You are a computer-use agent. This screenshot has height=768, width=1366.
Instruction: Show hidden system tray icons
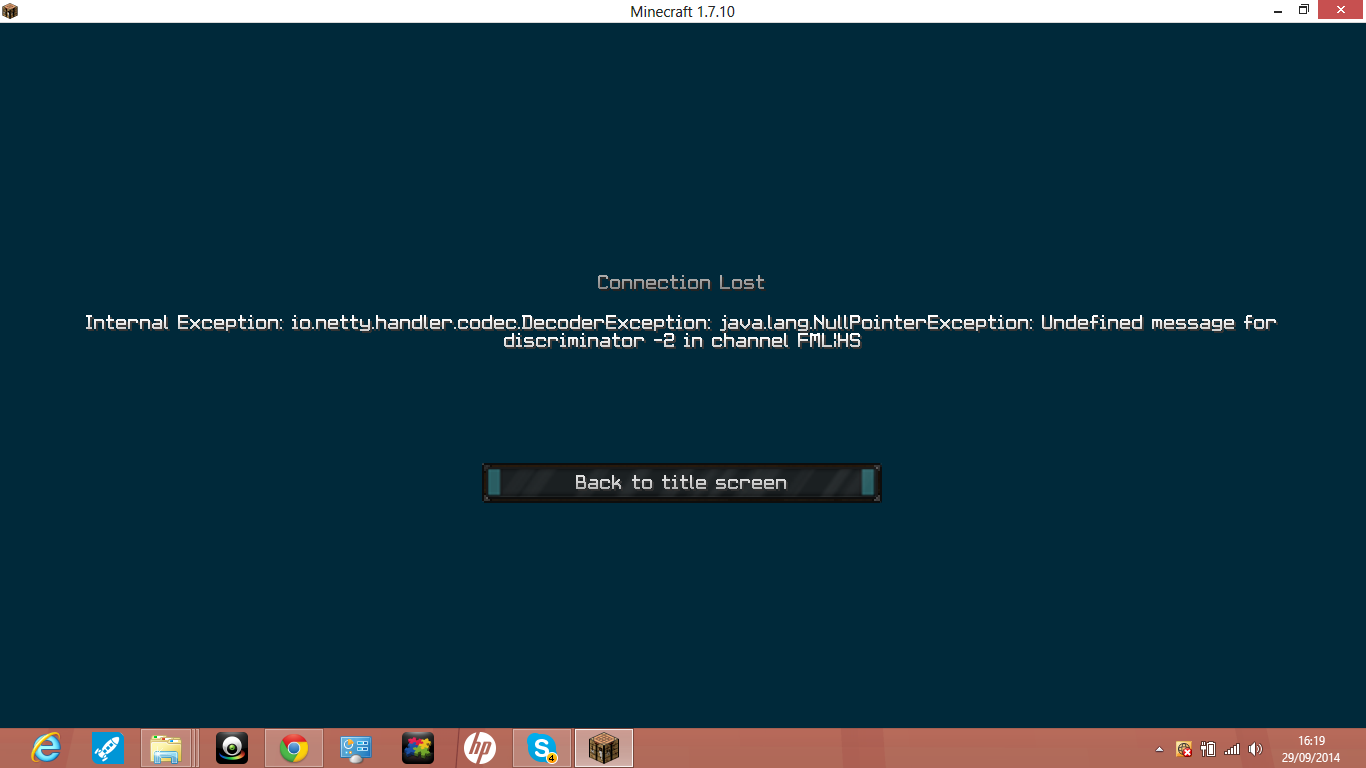pyautogui.click(x=1159, y=749)
